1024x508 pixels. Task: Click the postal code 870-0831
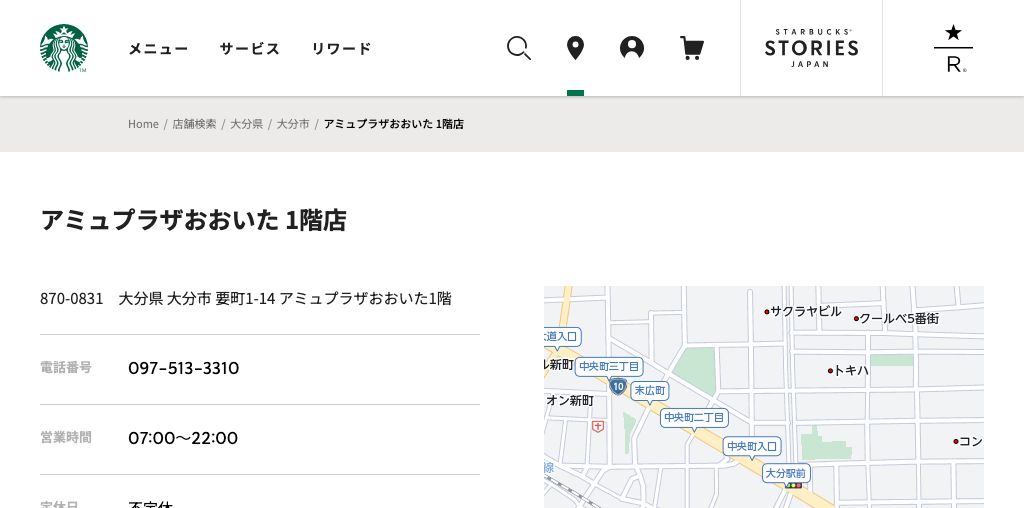click(x=72, y=298)
